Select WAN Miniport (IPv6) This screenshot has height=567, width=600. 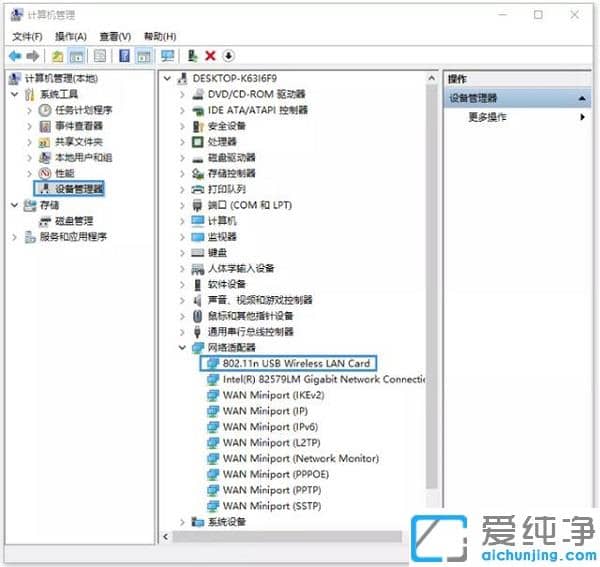point(270,427)
